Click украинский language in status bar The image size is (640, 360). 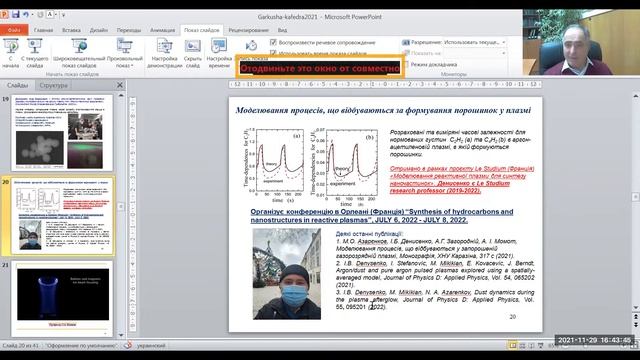click(x=151, y=346)
